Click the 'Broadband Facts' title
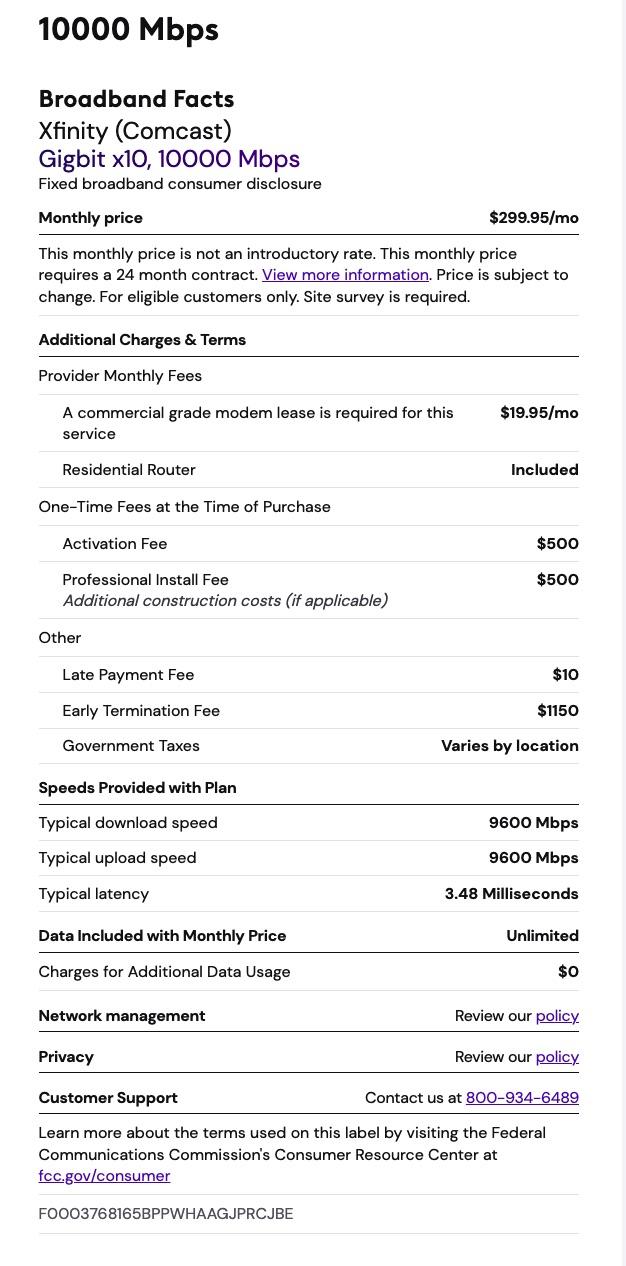 click(x=136, y=99)
